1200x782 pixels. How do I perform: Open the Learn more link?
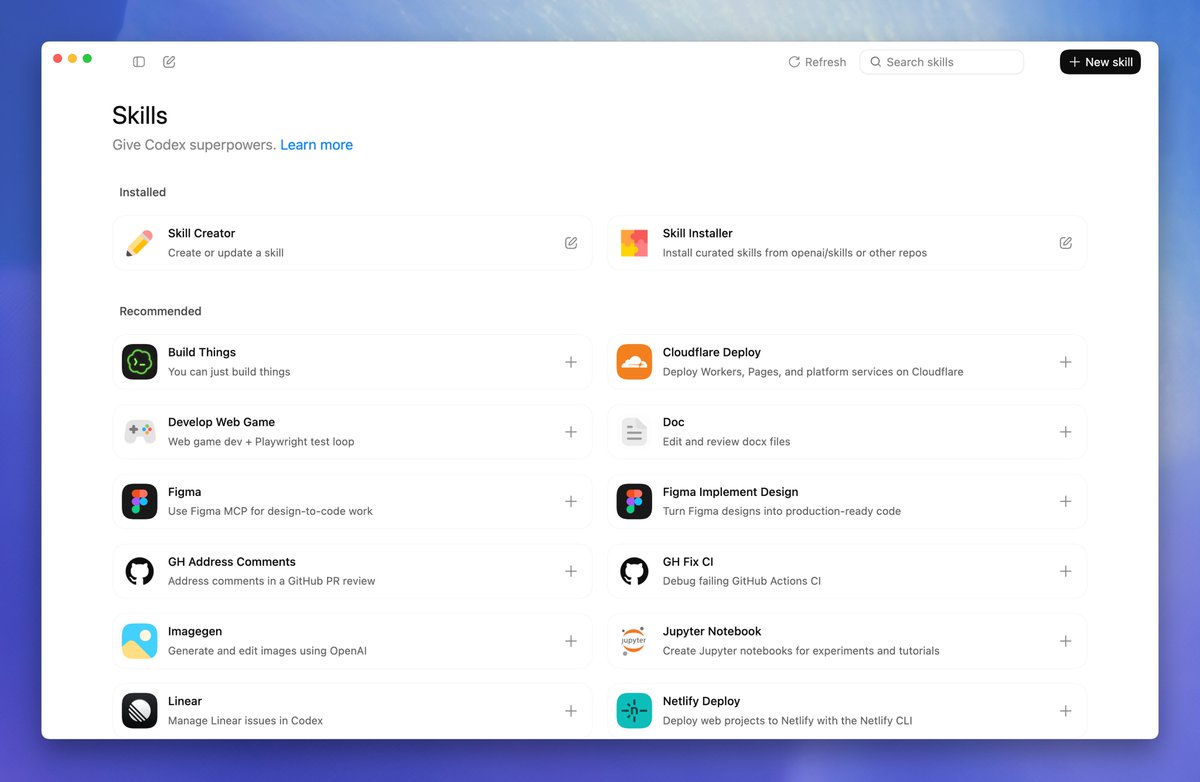[x=316, y=145]
